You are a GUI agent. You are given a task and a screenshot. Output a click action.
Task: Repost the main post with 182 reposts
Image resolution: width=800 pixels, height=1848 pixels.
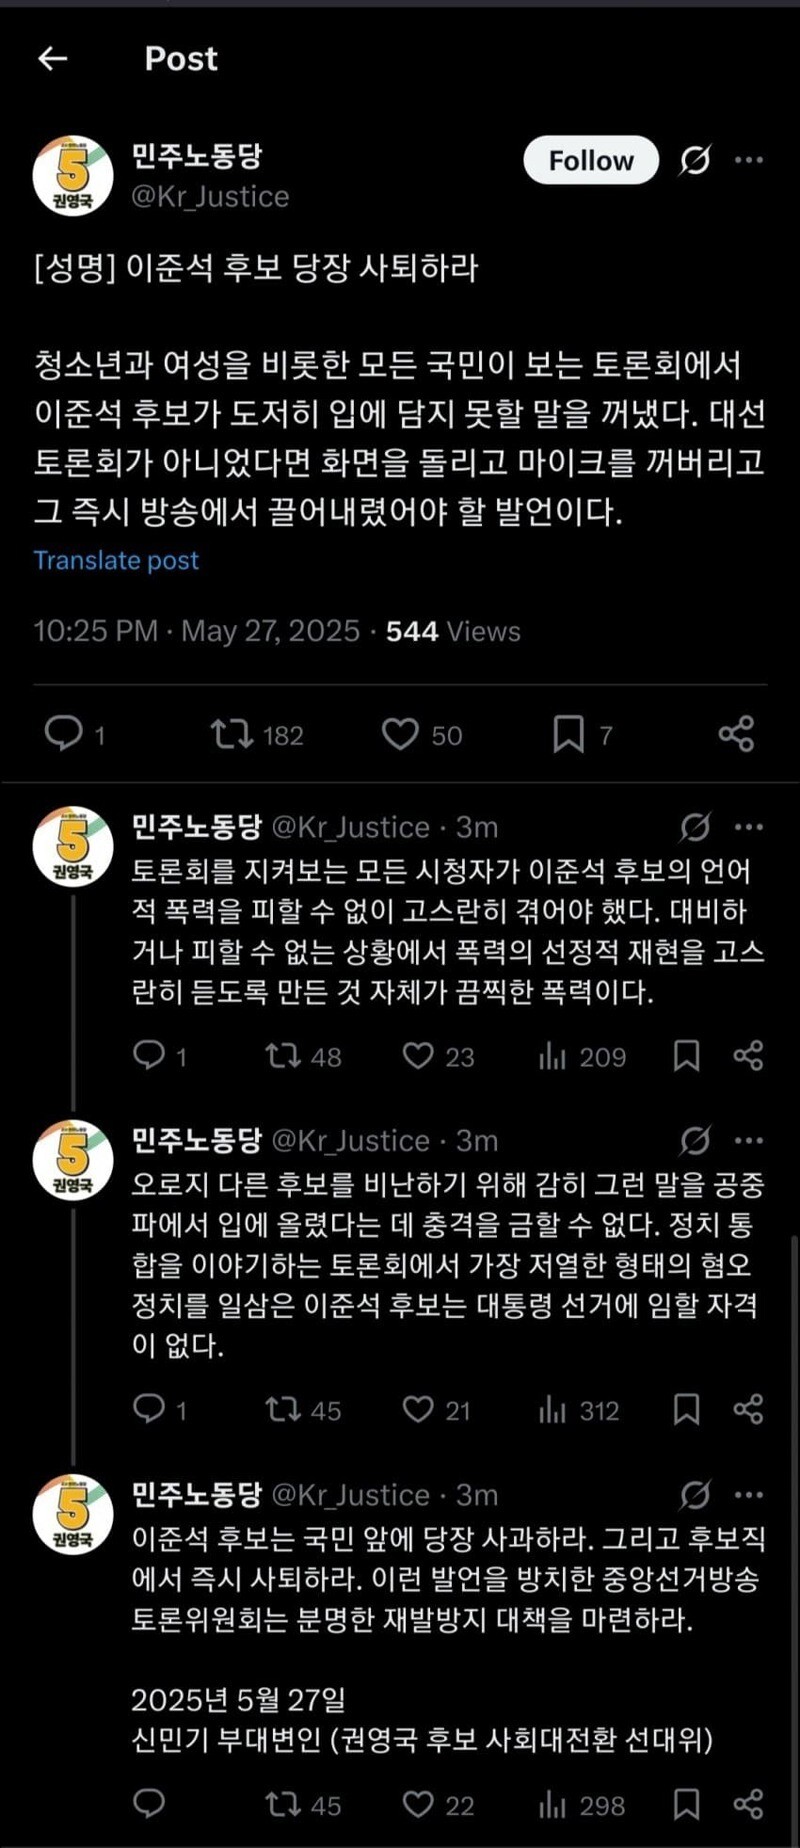tap(231, 734)
